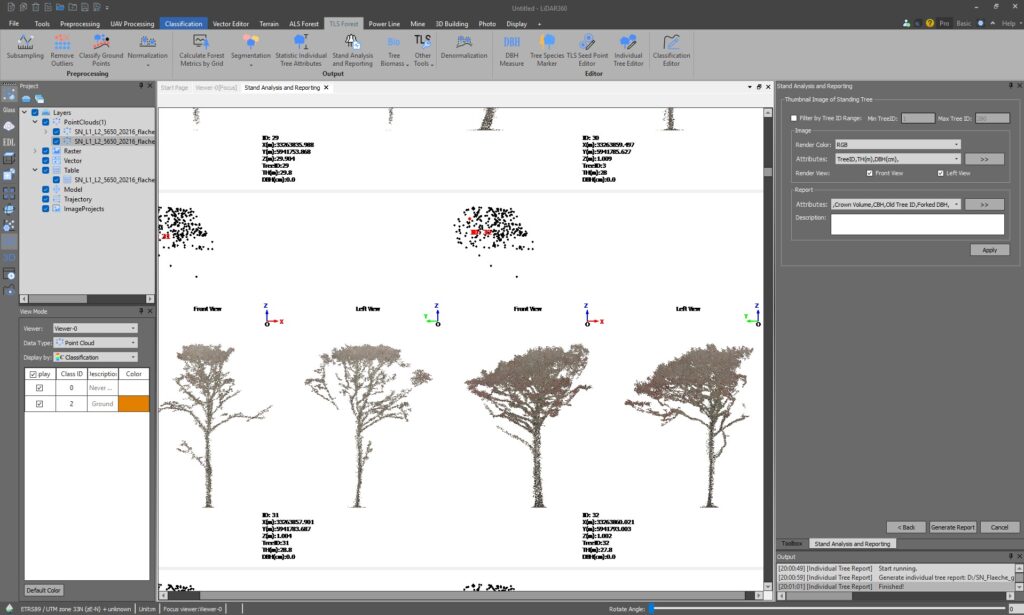The image size is (1024, 615).
Task: Click the white class 0 color swatch
Action: pos(134,388)
